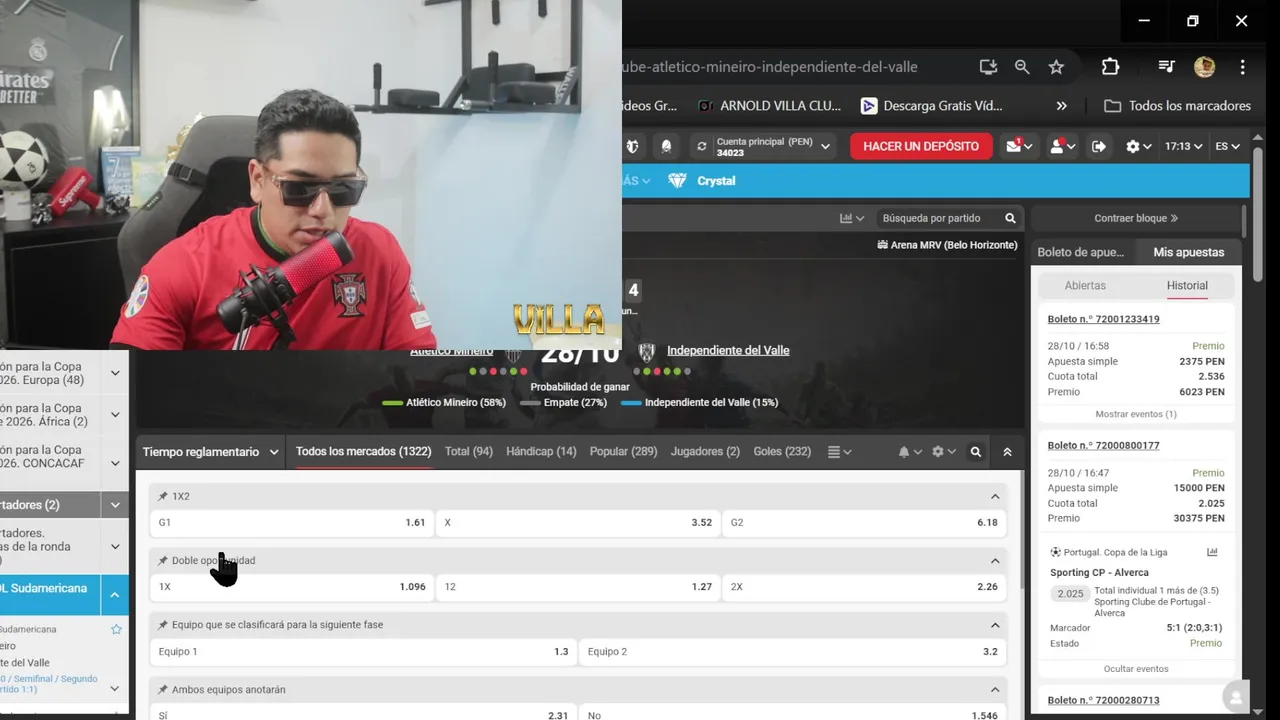Open the Chrome profile avatar

point(1204,67)
